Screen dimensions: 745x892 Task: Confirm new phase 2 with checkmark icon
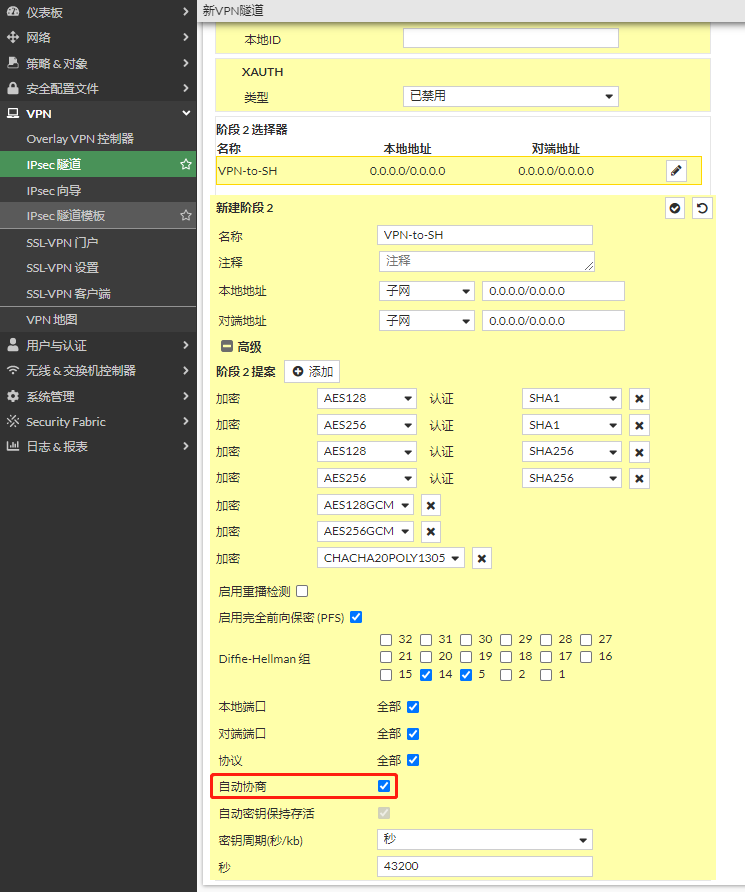(675, 208)
